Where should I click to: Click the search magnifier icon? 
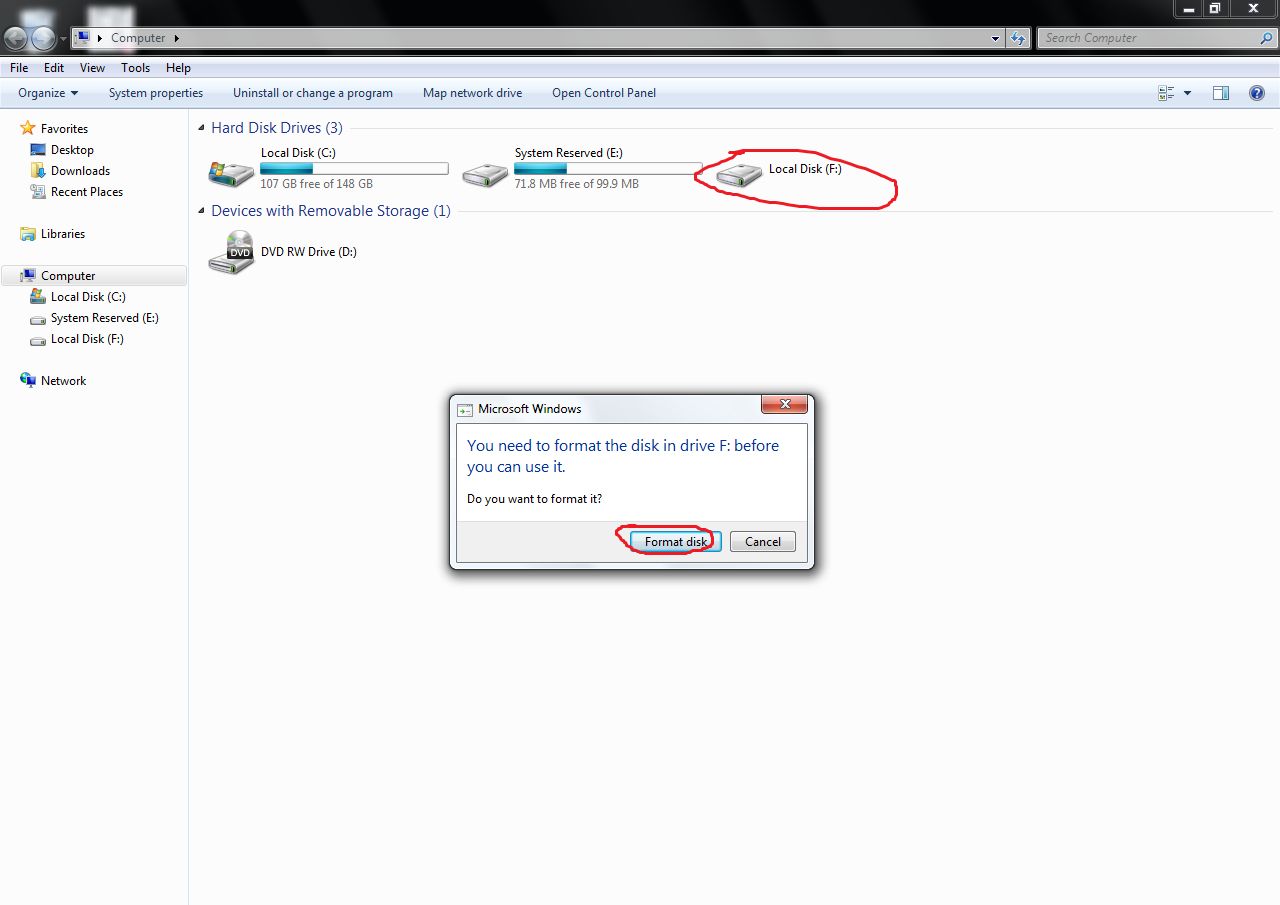click(x=1266, y=38)
